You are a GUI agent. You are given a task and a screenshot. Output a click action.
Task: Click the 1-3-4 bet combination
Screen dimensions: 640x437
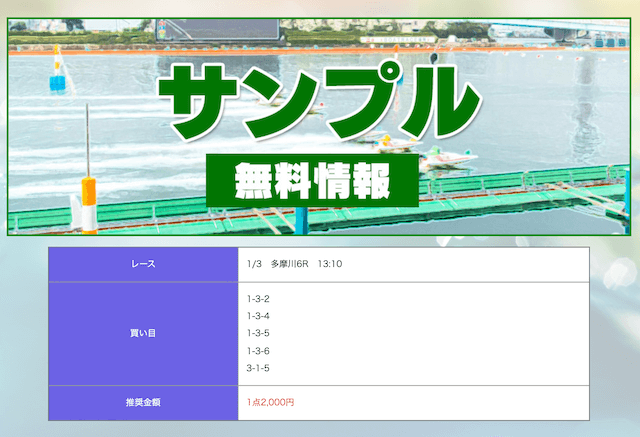point(258,315)
